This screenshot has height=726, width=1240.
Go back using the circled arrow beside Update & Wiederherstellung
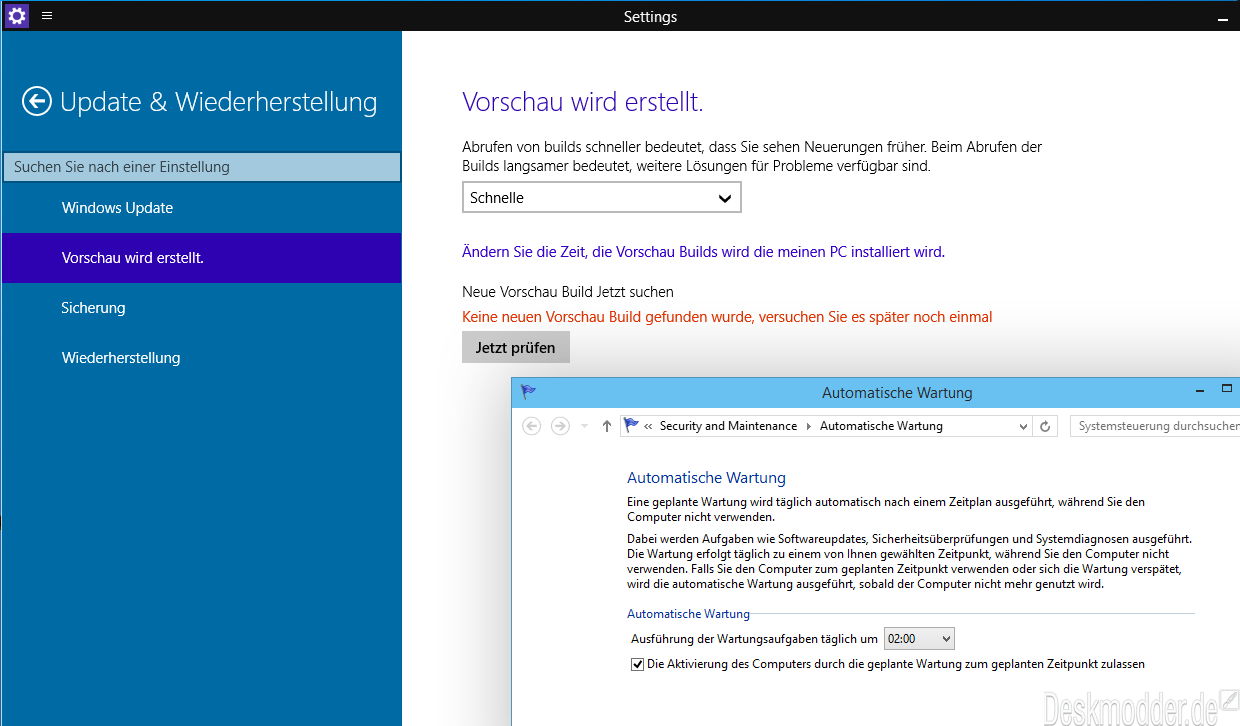point(37,101)
